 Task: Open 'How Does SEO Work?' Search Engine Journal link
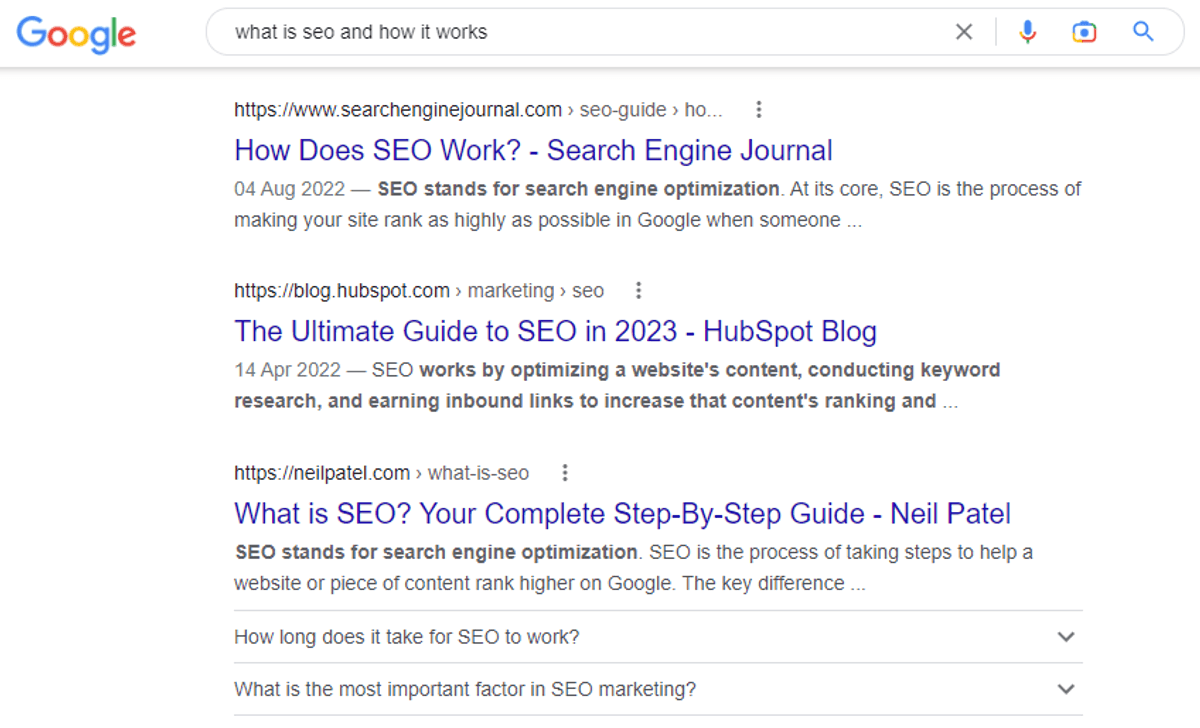533,150
